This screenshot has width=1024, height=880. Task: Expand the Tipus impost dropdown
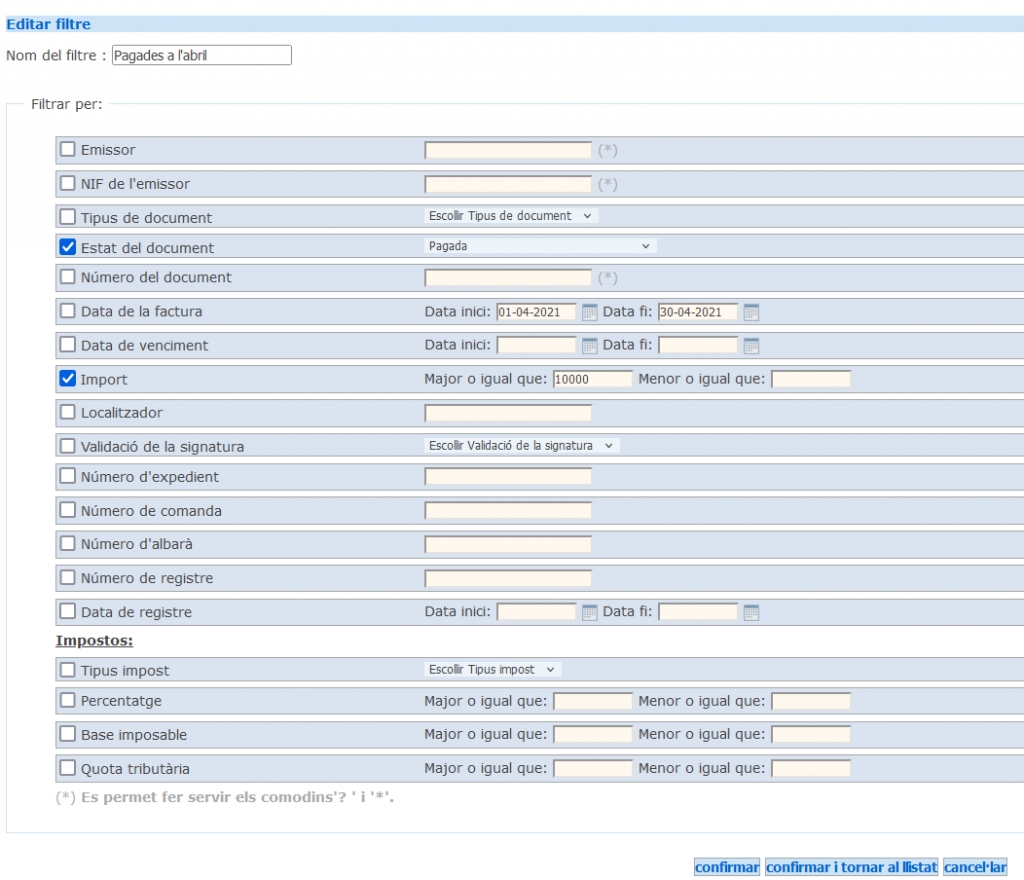coord(492,670)
